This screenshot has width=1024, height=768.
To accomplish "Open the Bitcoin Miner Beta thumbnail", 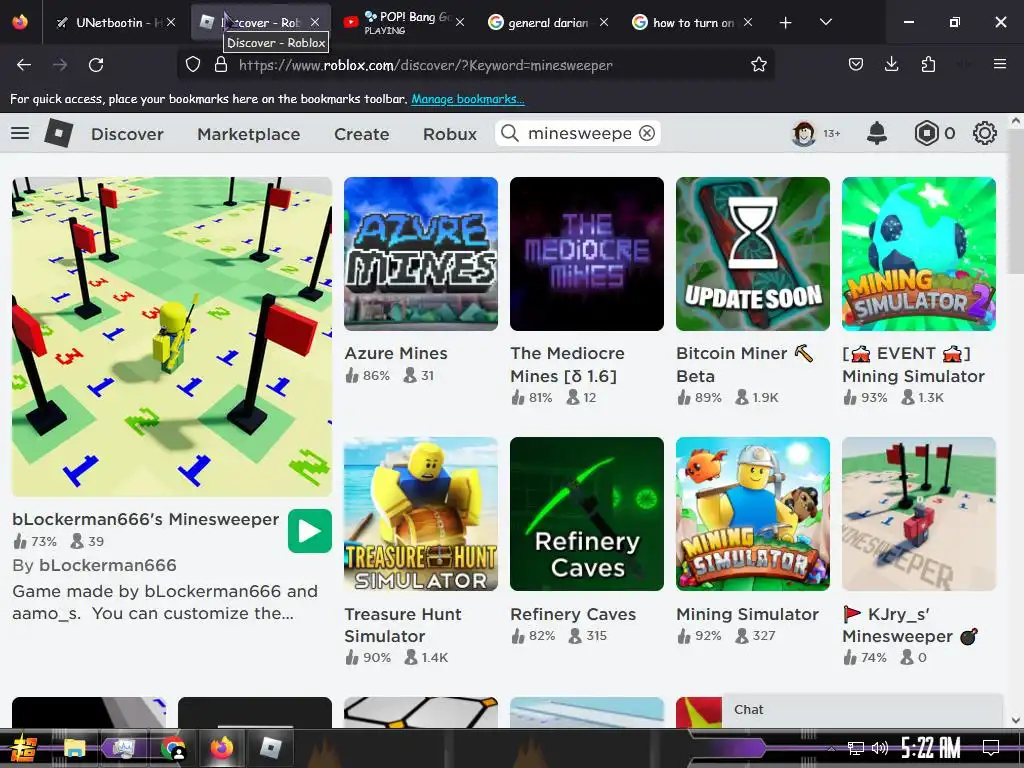I will [x=752, y=253].
